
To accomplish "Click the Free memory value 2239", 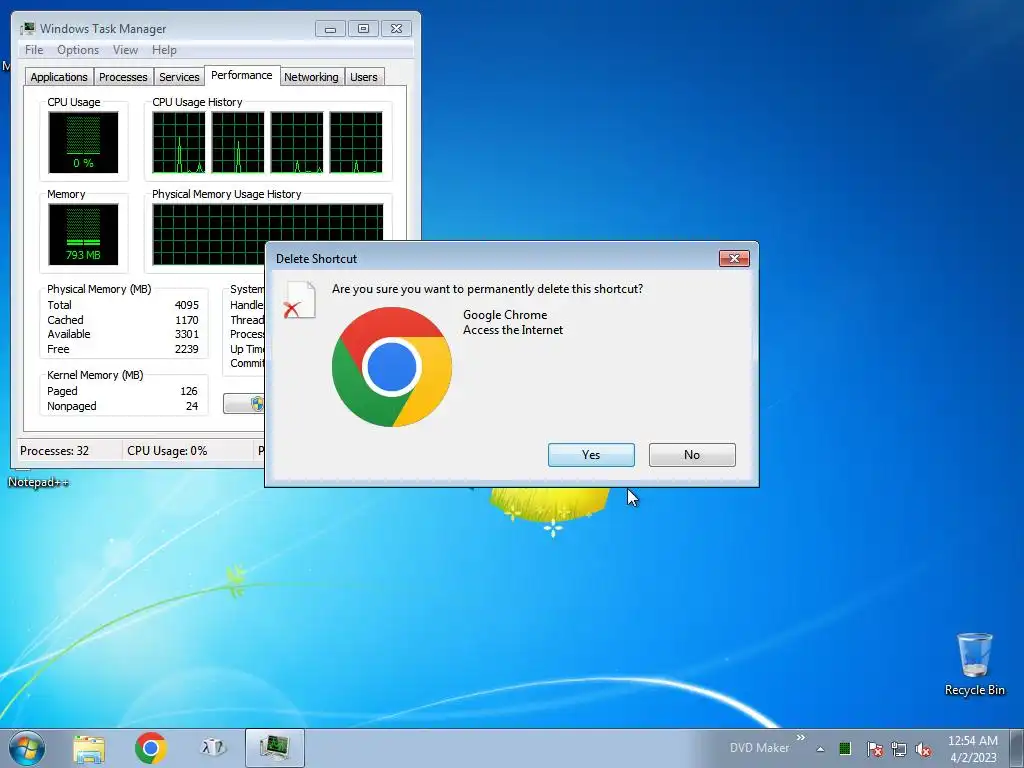I will point(186,349).
